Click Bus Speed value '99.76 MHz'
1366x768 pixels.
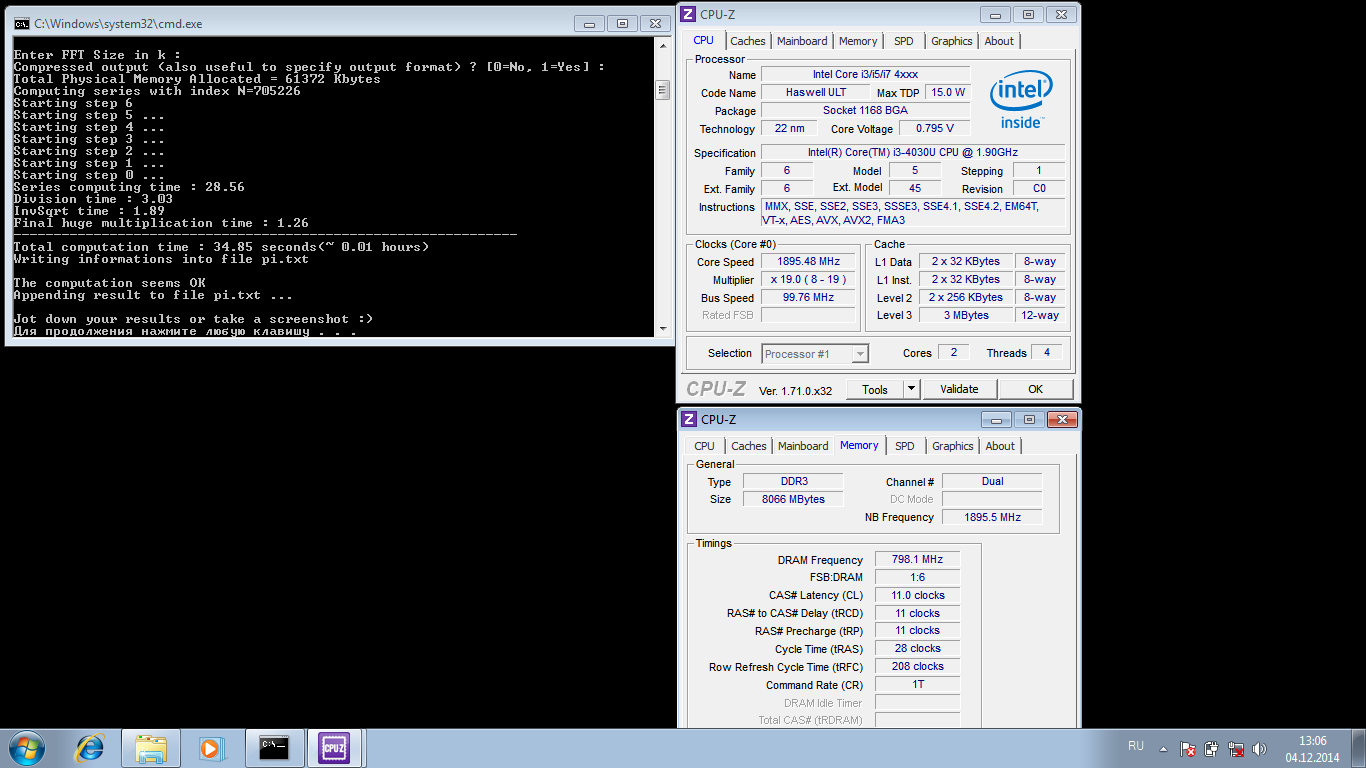point(810,297)
